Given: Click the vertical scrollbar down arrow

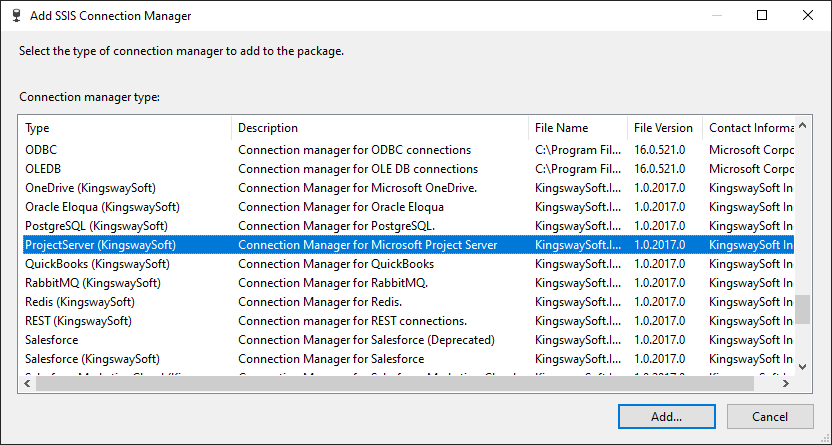Looking at the screenshot, I should tap(802, 367).
